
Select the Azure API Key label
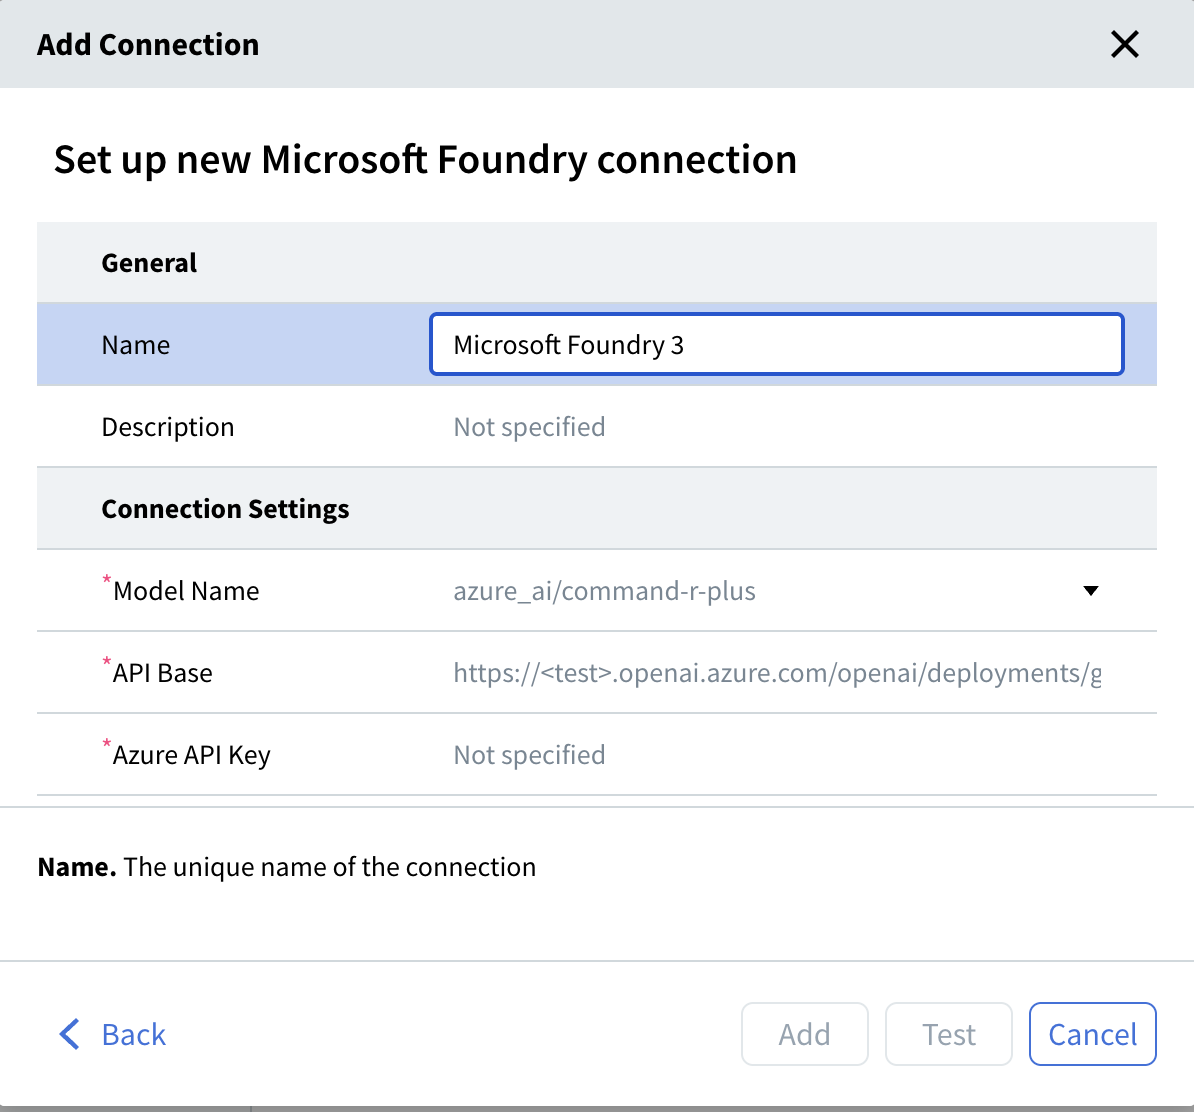(191, 755)
